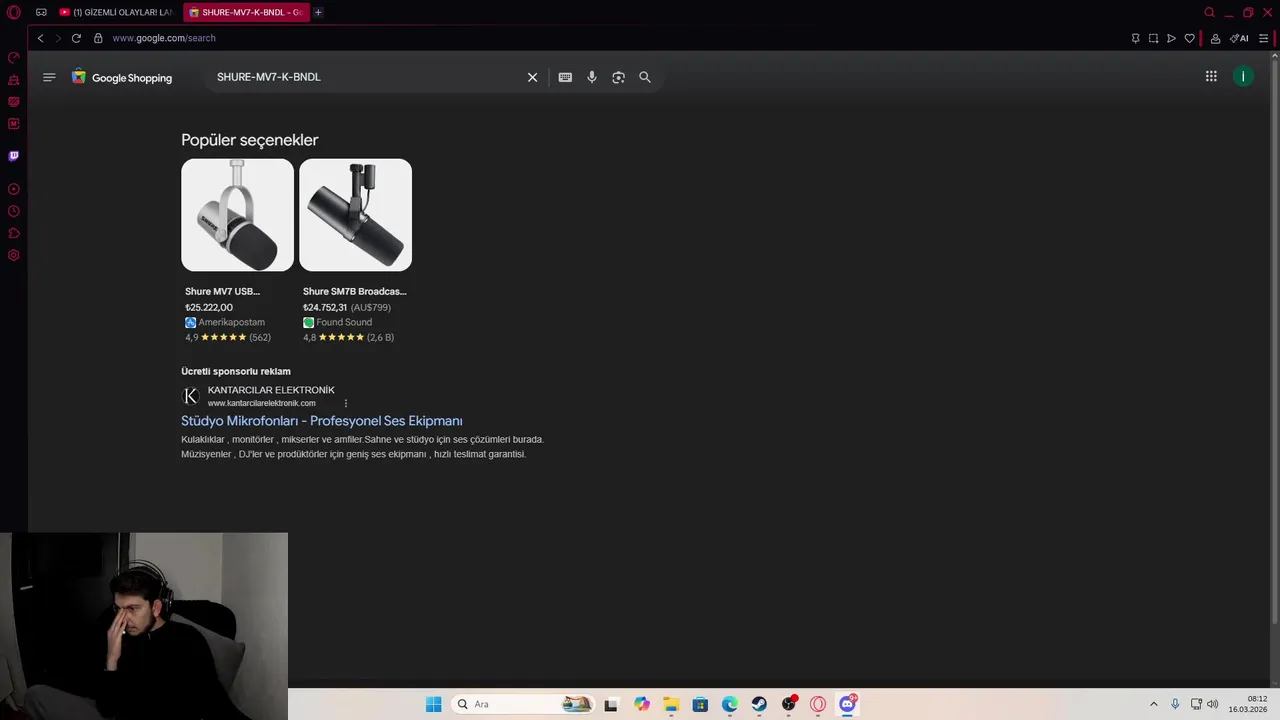Select the SHURE-MV7-K-BNDL browser tab
The height and width of the screenshot is (720, 1280).
coord(245,12)
